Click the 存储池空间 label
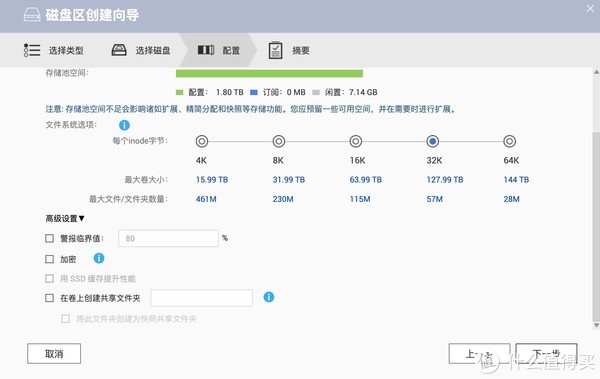 click(67, 73)
